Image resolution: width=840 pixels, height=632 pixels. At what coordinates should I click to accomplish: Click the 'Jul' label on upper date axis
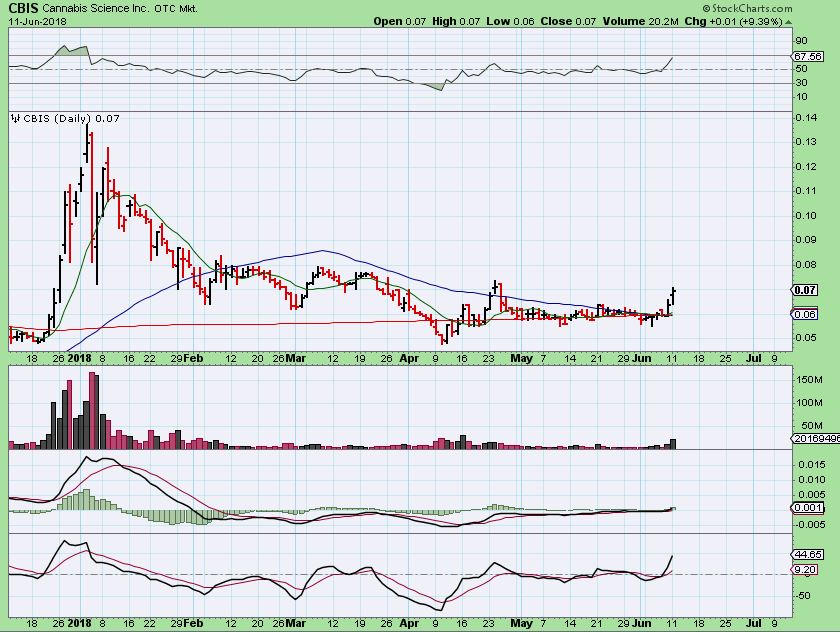point(754,358)
